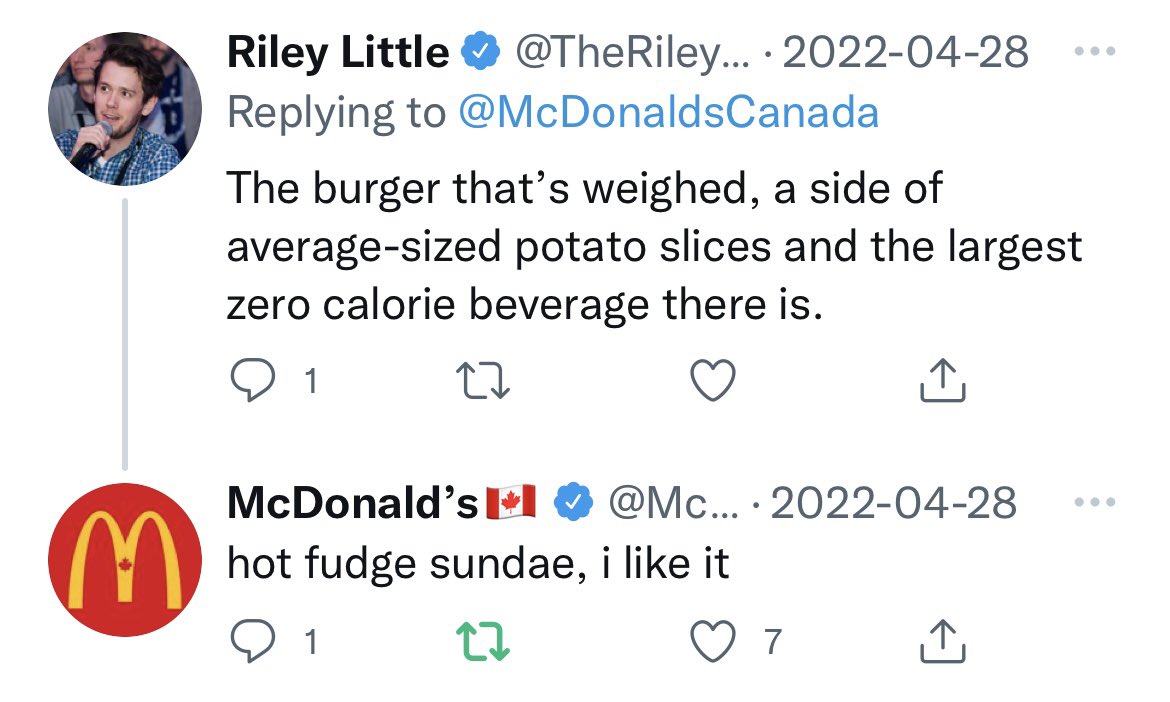Like the McDonald's hot fudge sundae reply

click(x=713, y=642)
